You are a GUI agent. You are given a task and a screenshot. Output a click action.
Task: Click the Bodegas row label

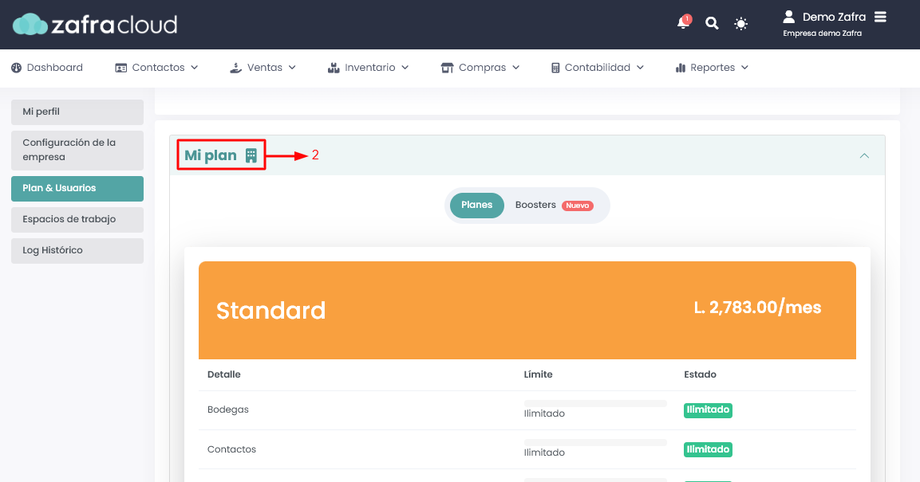228,410
